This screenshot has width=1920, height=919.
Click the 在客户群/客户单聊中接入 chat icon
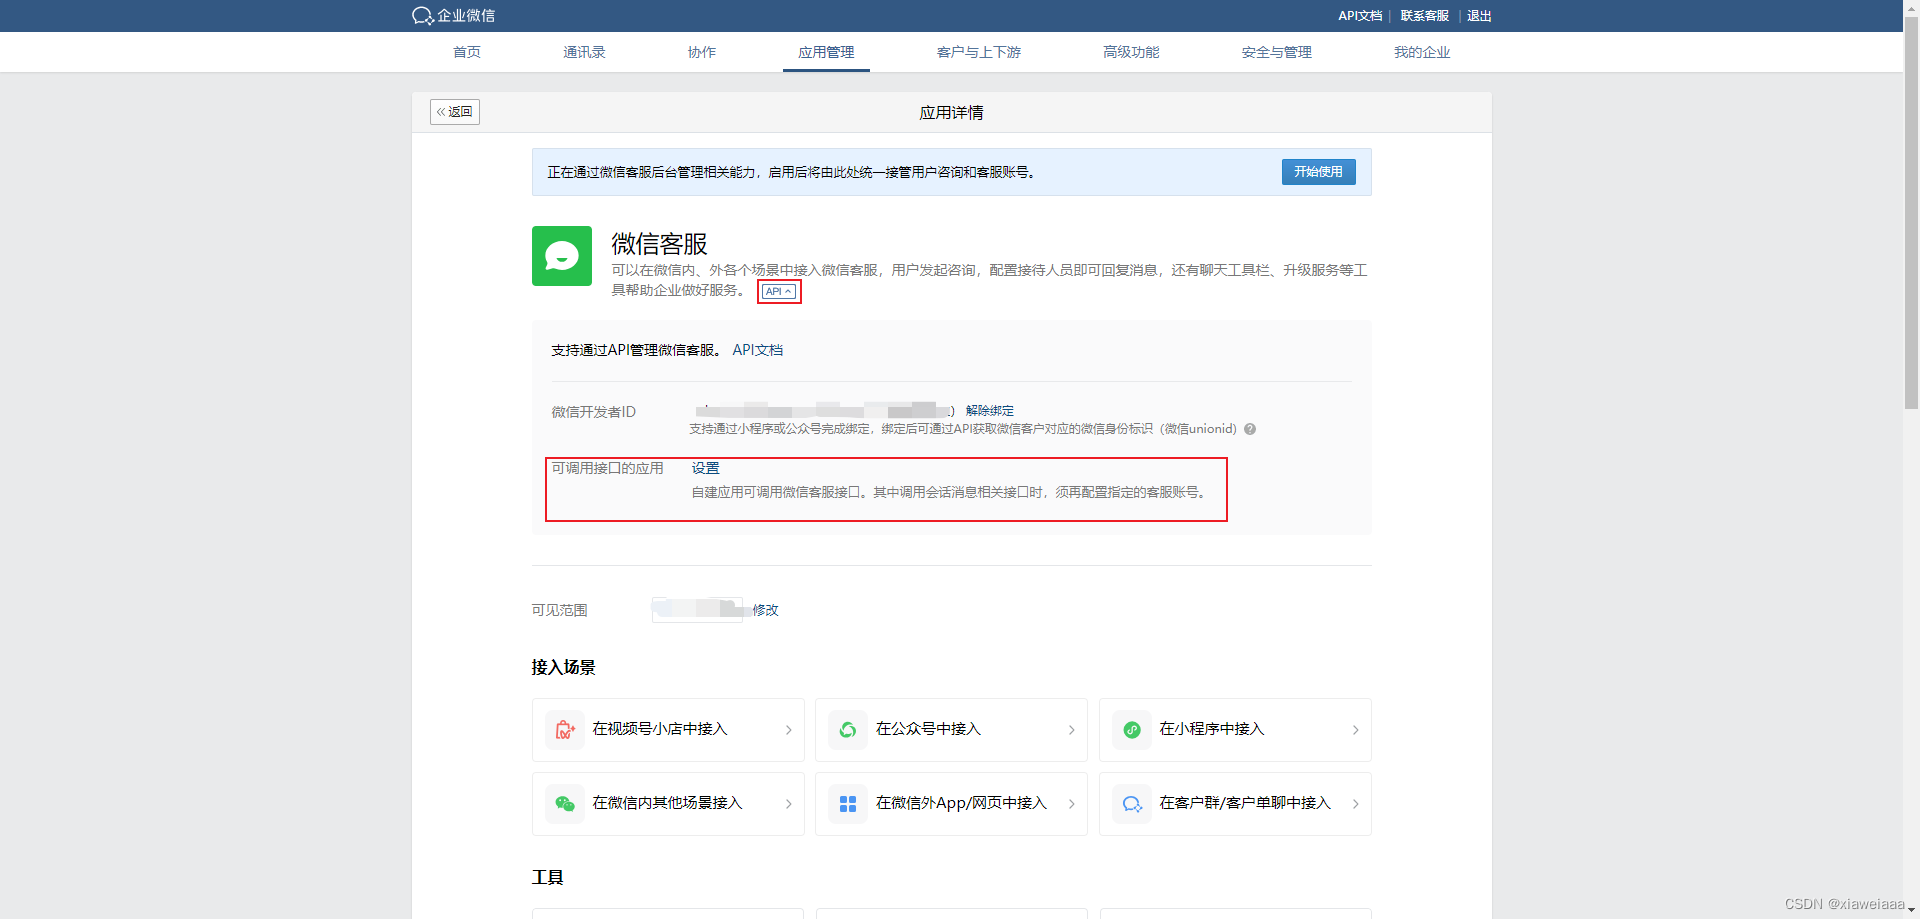[1132, 804]
